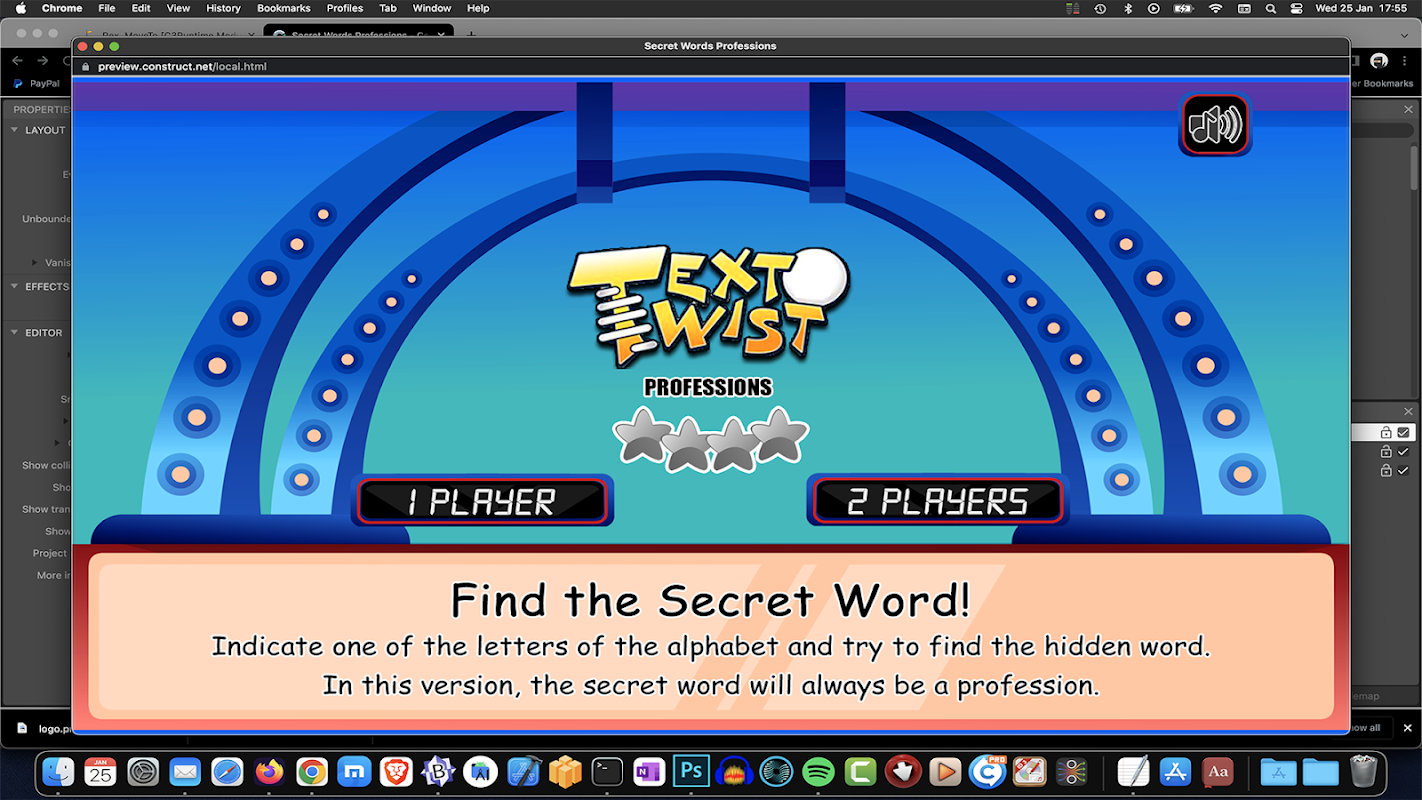Open the Chrome application menu
Image resolution: width=1422 pixels, height=800 pixels.
coord(62,8)
